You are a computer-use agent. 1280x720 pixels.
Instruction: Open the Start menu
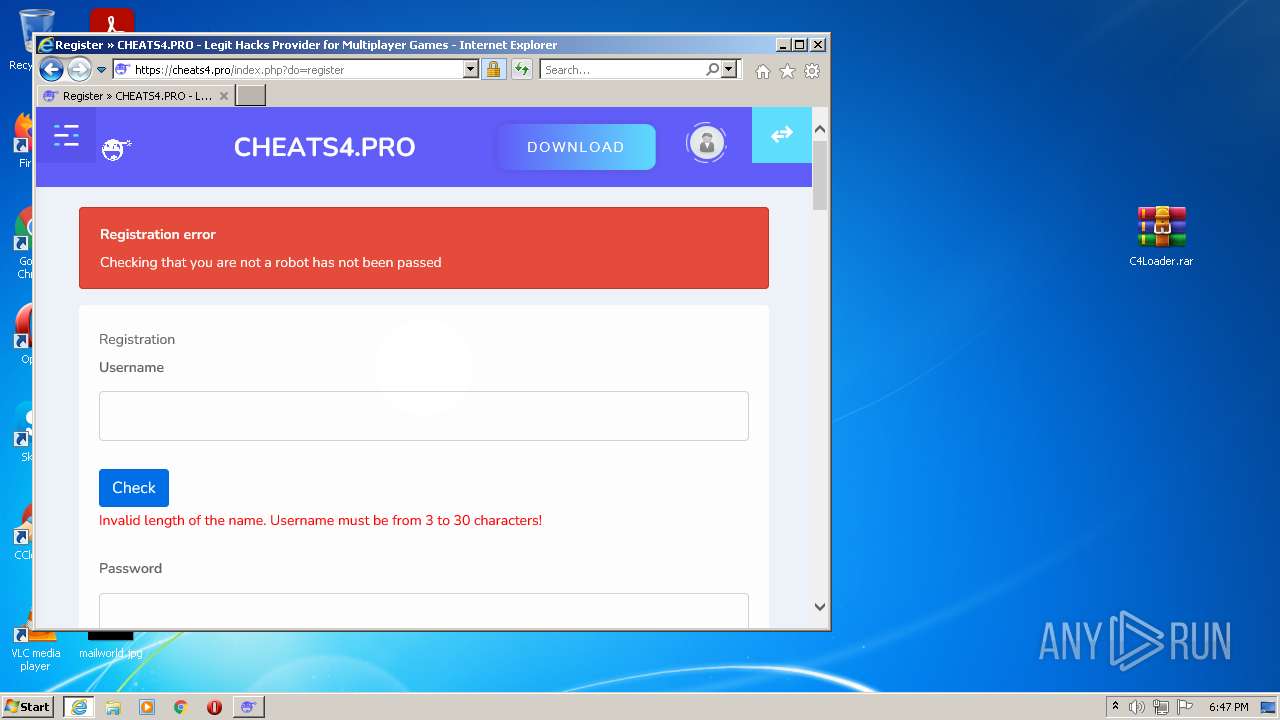click(28, 707)
